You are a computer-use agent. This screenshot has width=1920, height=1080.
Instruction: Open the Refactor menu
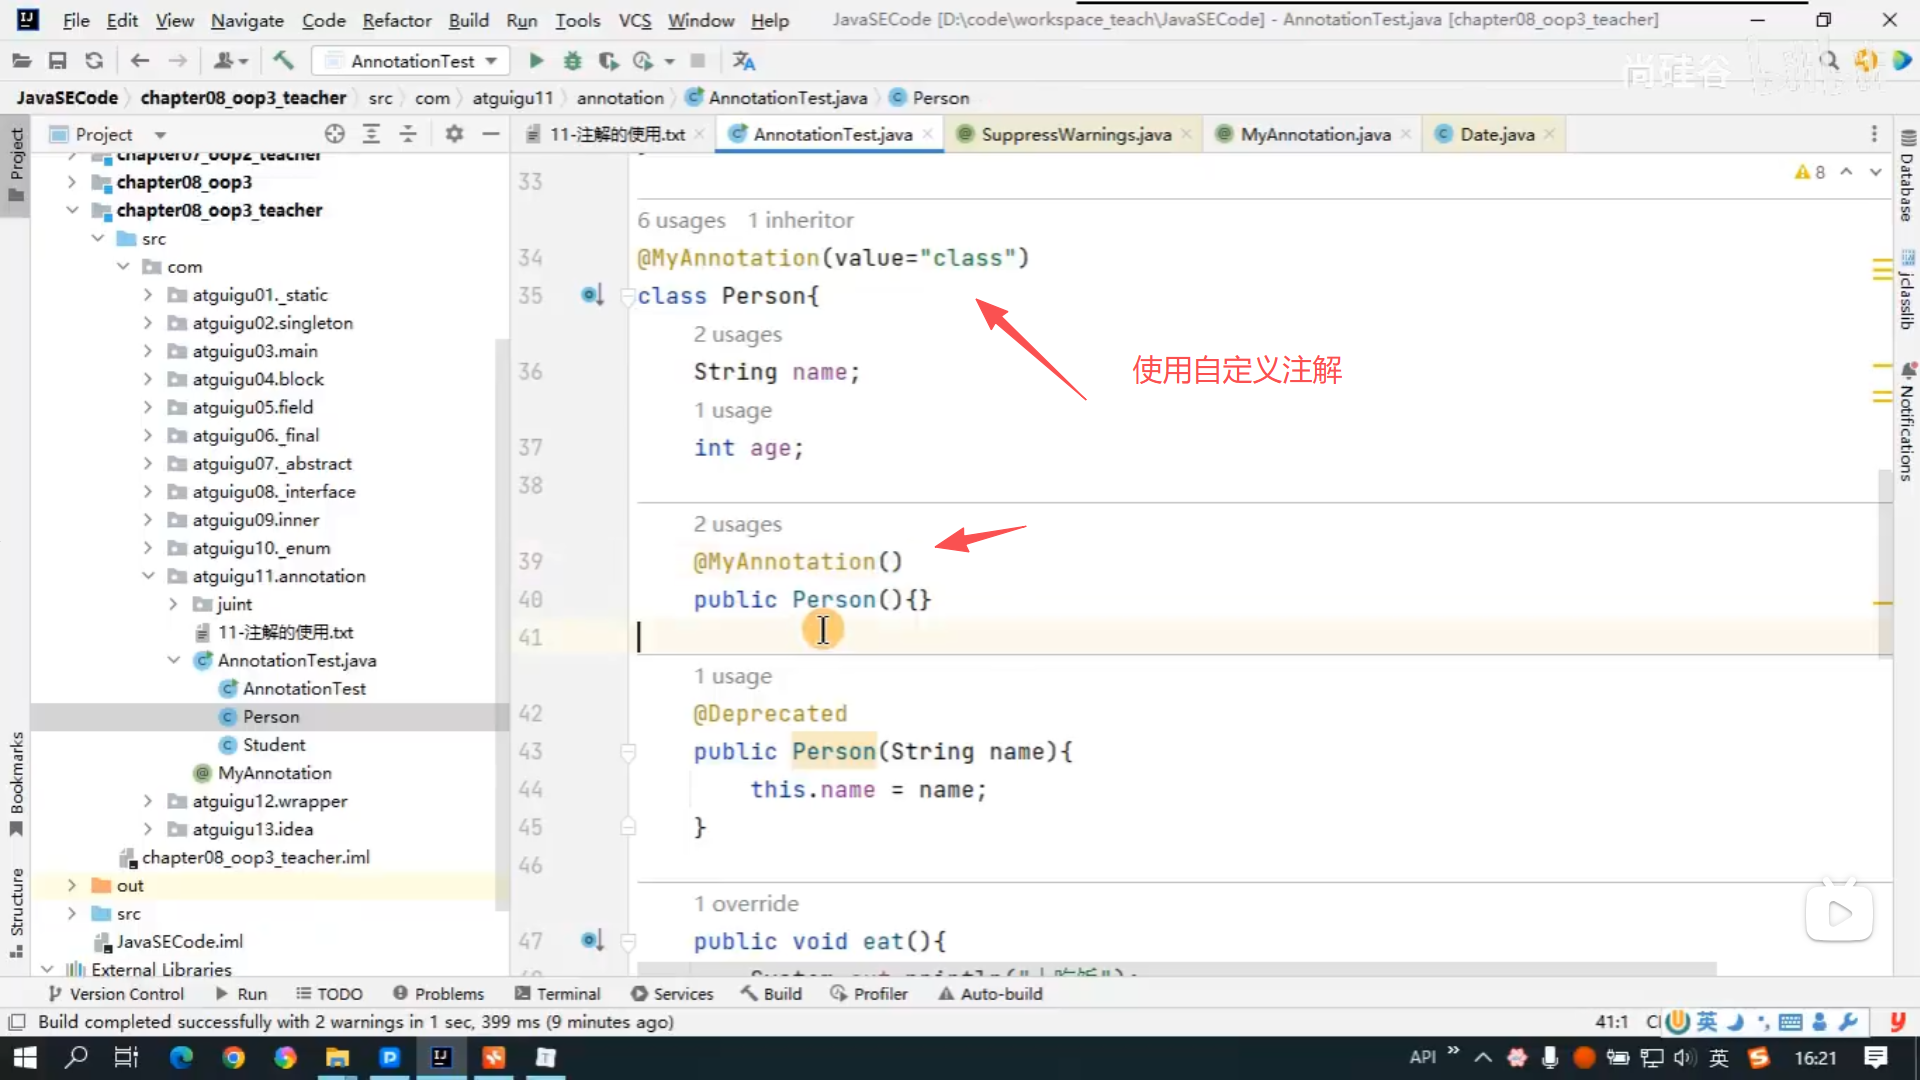tap(396, 20)
